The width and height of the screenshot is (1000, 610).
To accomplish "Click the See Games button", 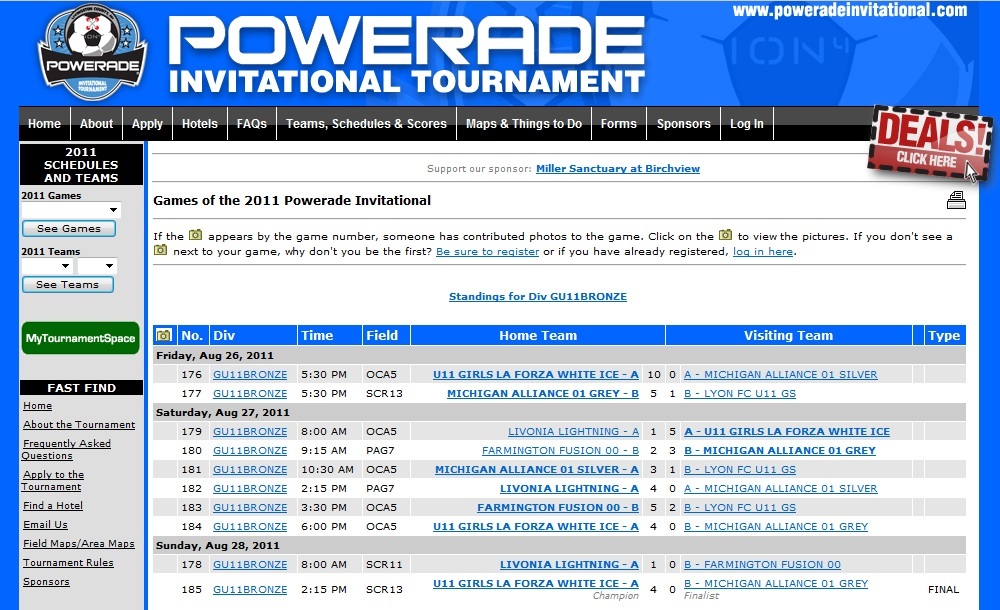I will (69, 228).
